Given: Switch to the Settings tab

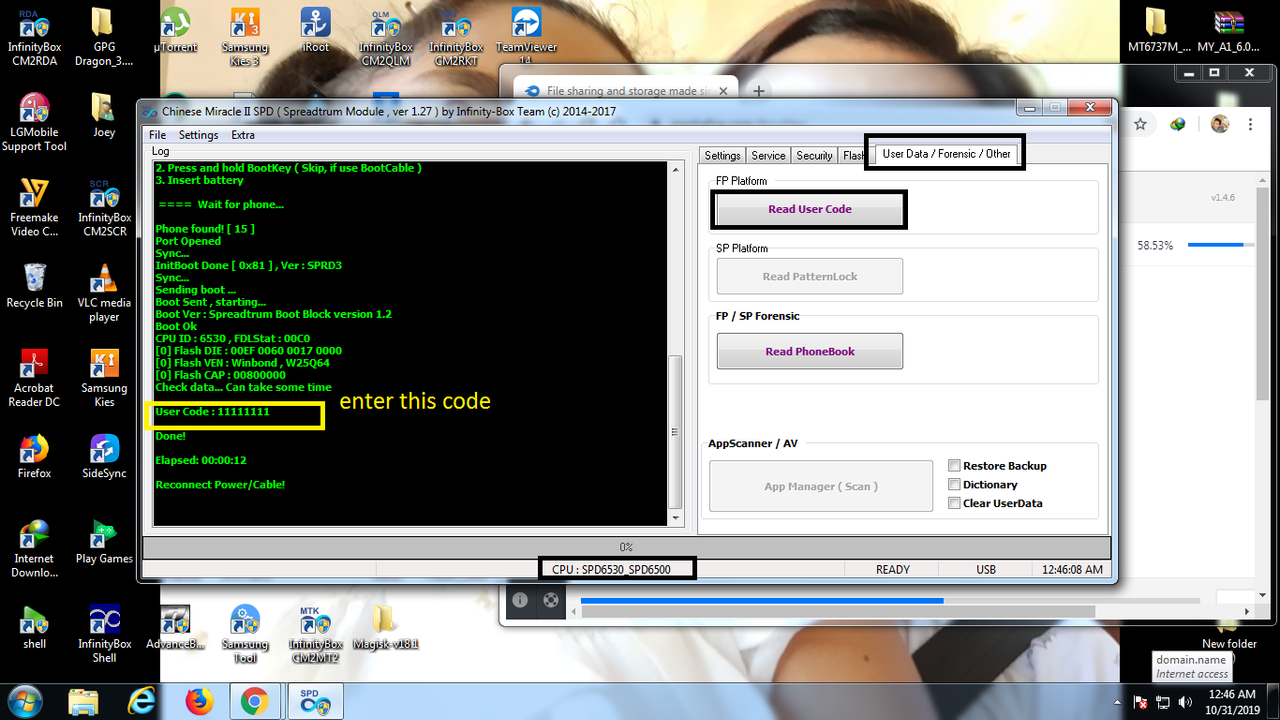Looking at the screenshot, I should 722,155.
